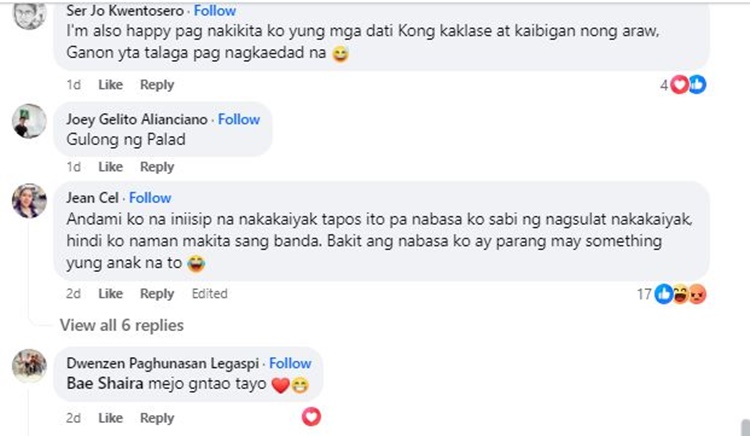The image size is (750, 436).
Task: Reply to Ser Jo Kwentosero's comment
Action: tap(157, 85)
